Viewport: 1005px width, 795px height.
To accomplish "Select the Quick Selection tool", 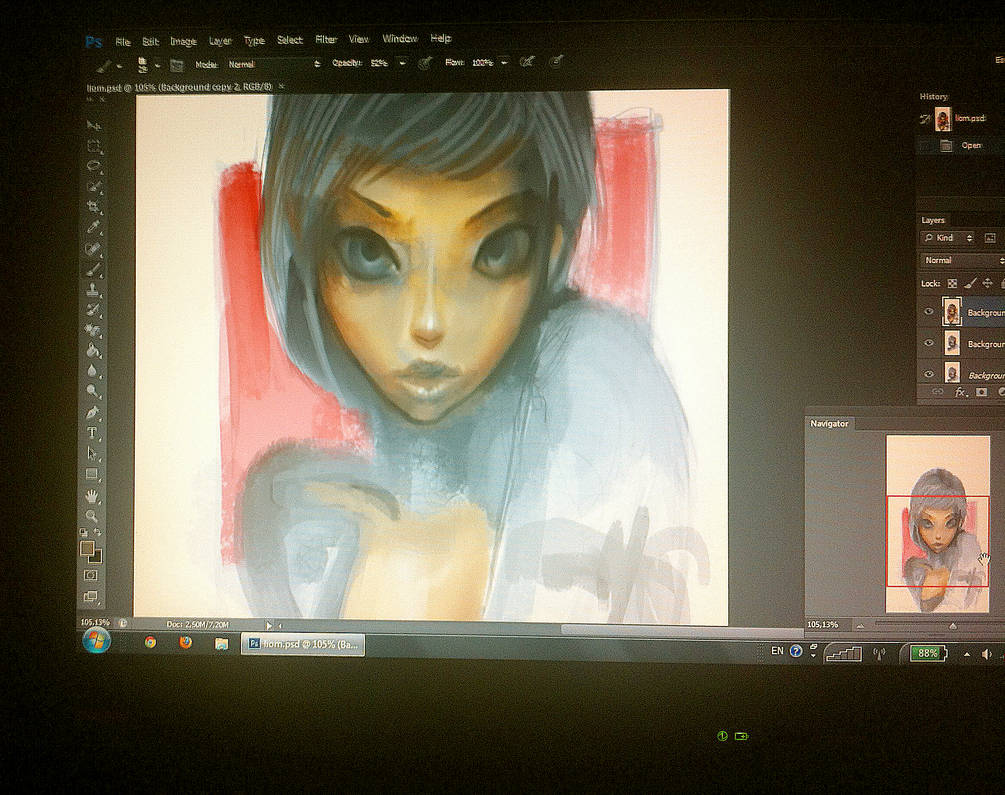I will pos(94,187).
